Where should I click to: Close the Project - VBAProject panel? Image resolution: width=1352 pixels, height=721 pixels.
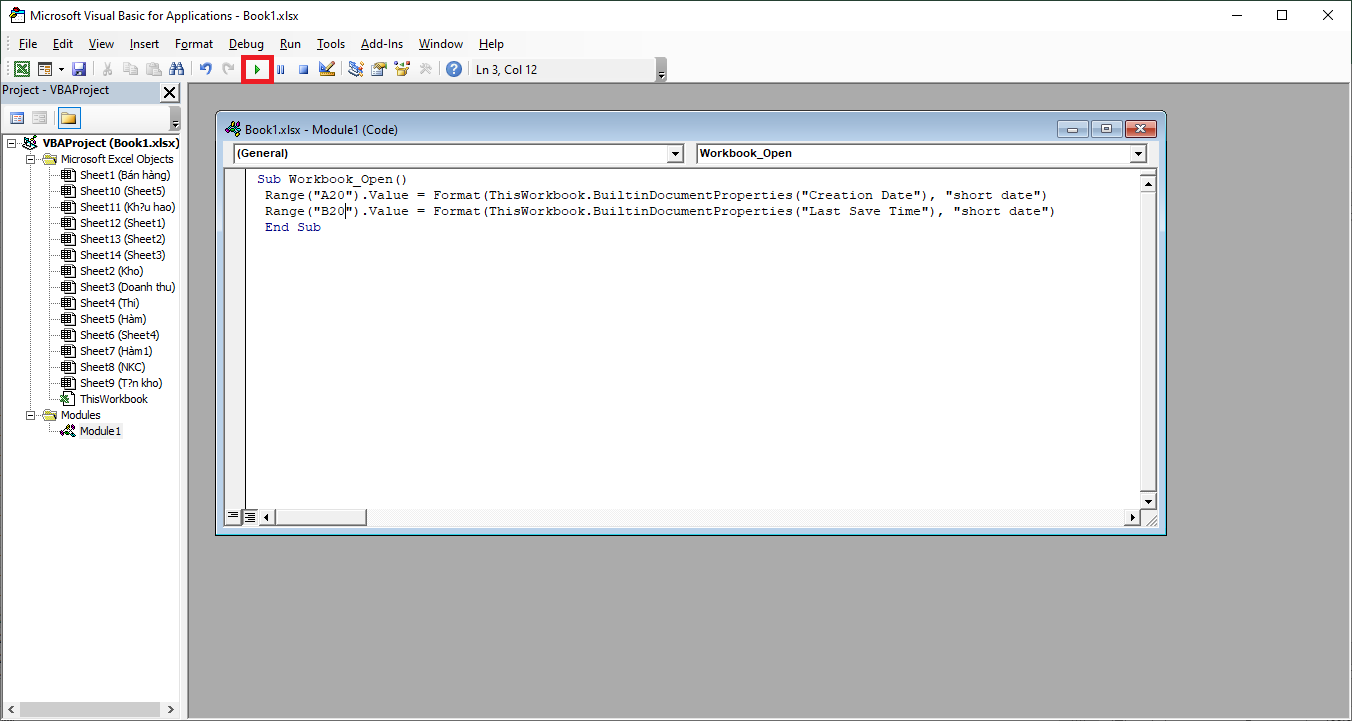point(169,92)
